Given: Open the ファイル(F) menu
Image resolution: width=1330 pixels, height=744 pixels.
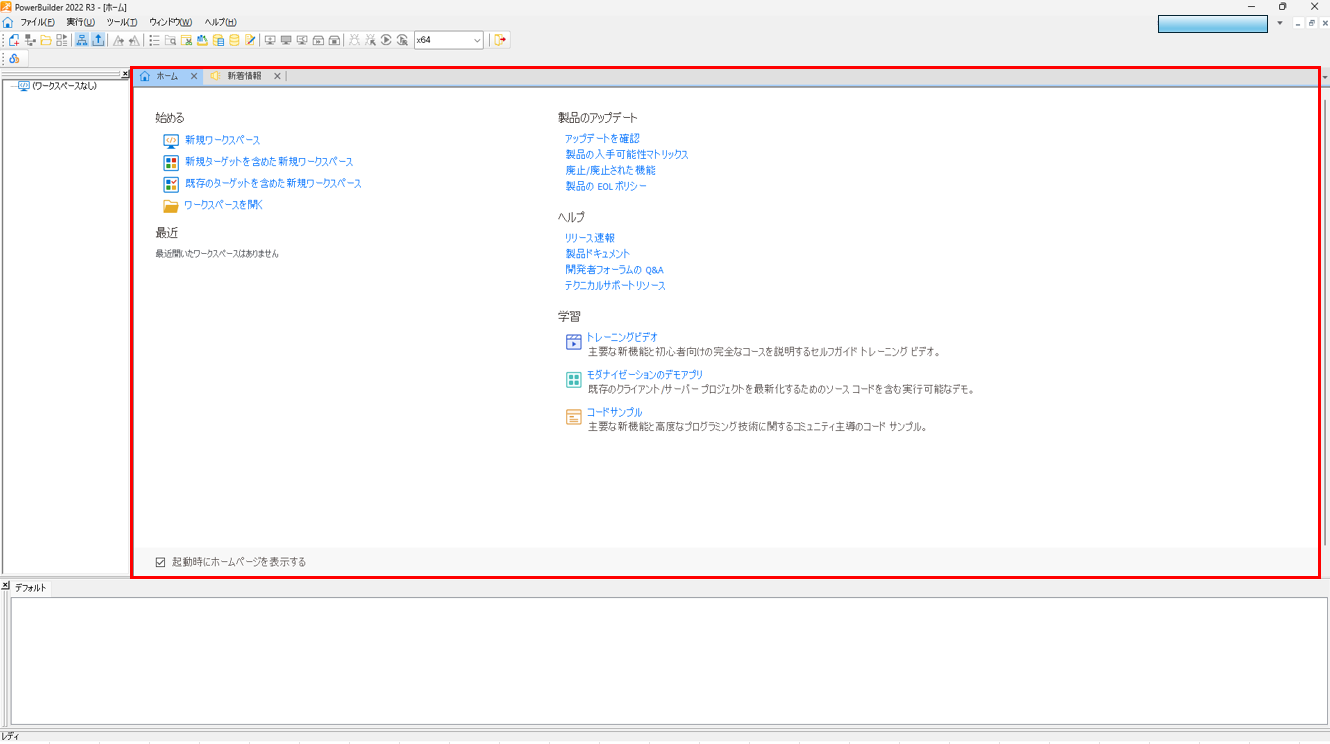Looking at the screenshot, I should coord(37,22).
